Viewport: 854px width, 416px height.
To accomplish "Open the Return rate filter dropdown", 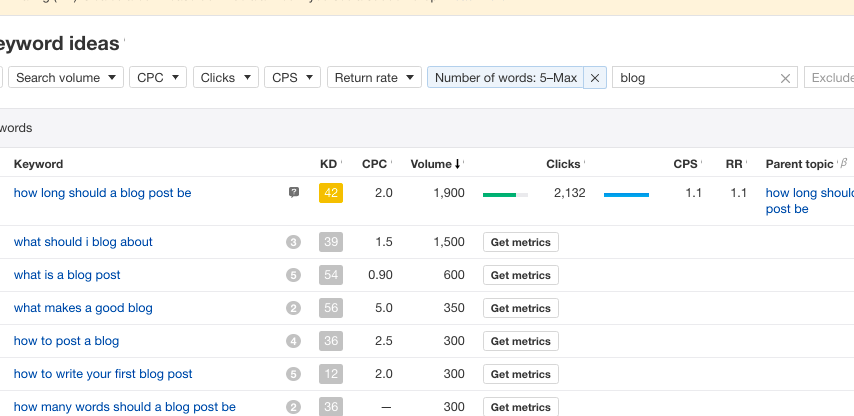I will 374,77.
